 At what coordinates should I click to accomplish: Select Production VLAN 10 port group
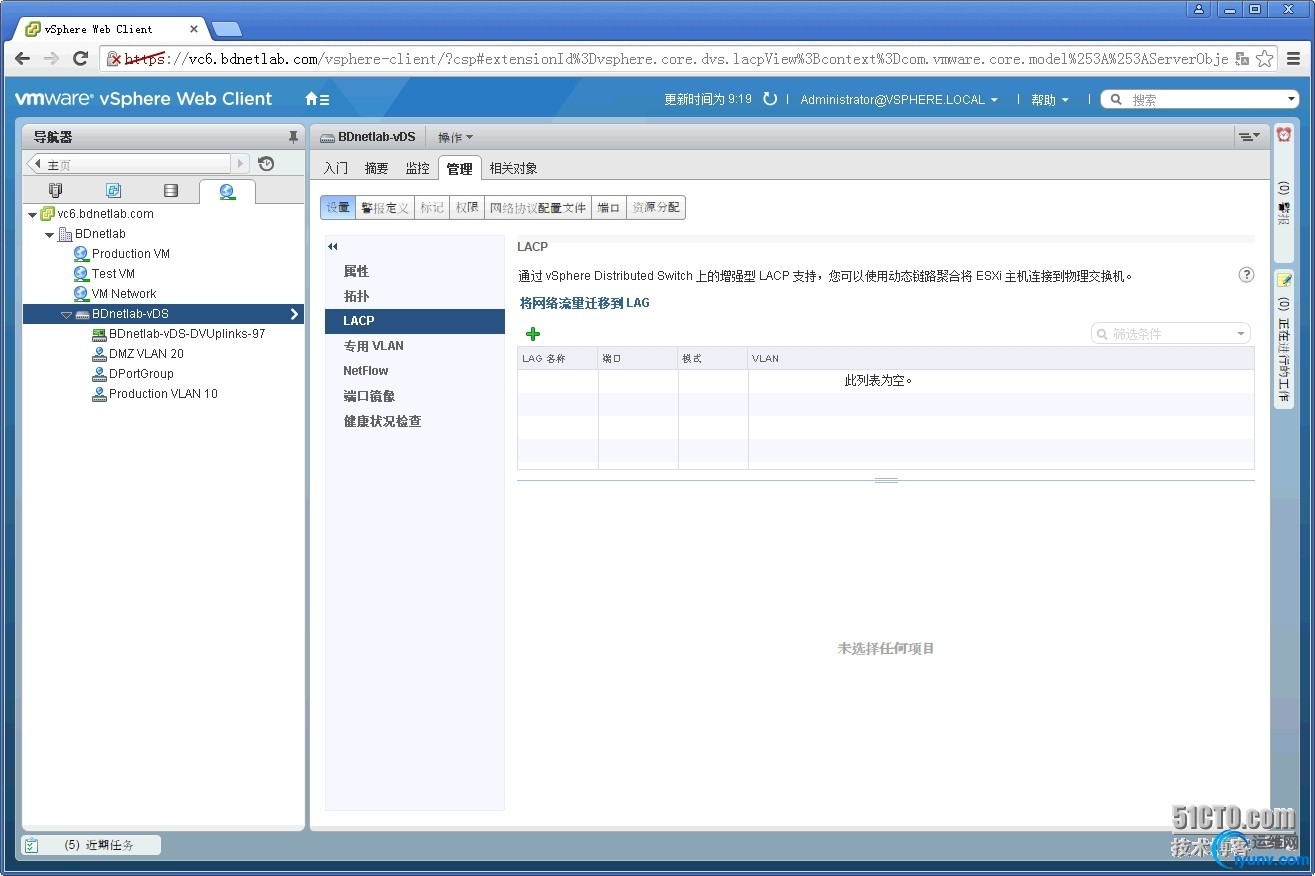pos(163,394)
